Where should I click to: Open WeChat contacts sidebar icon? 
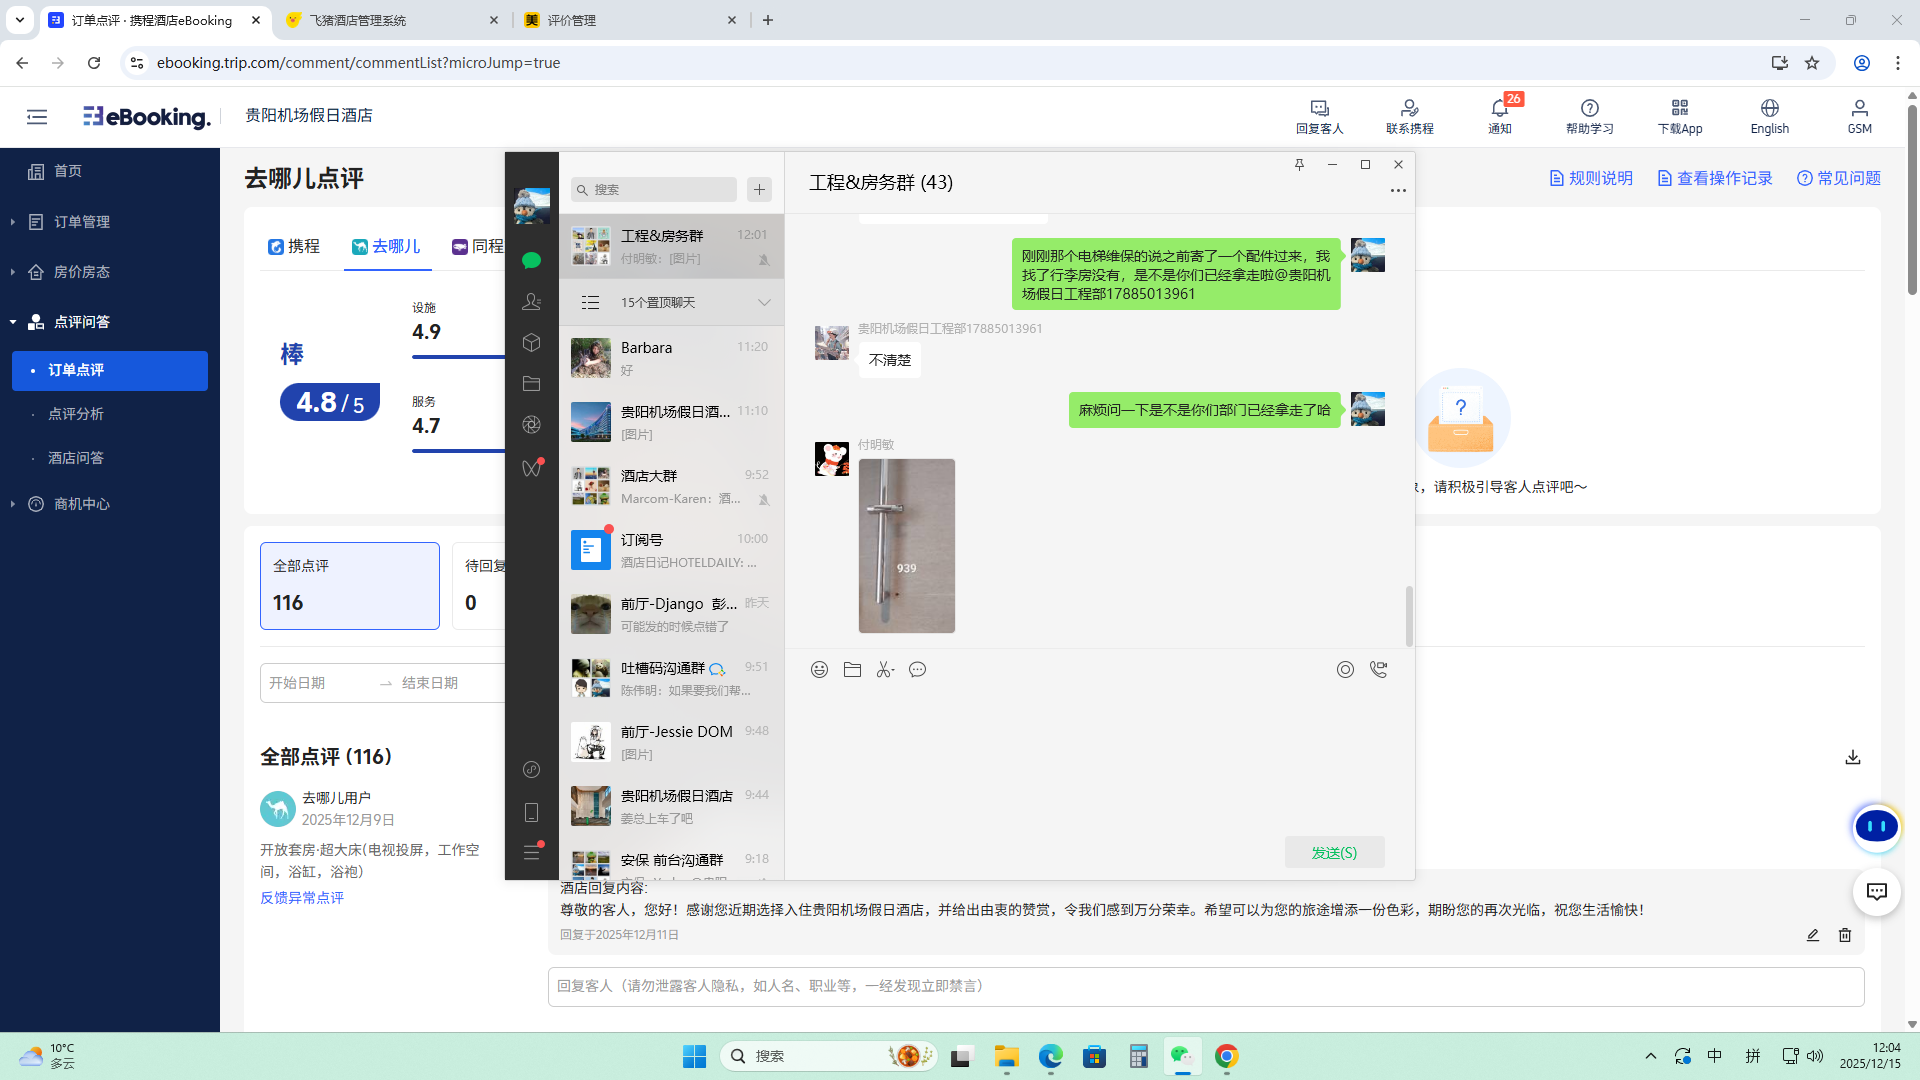(531, 301)
